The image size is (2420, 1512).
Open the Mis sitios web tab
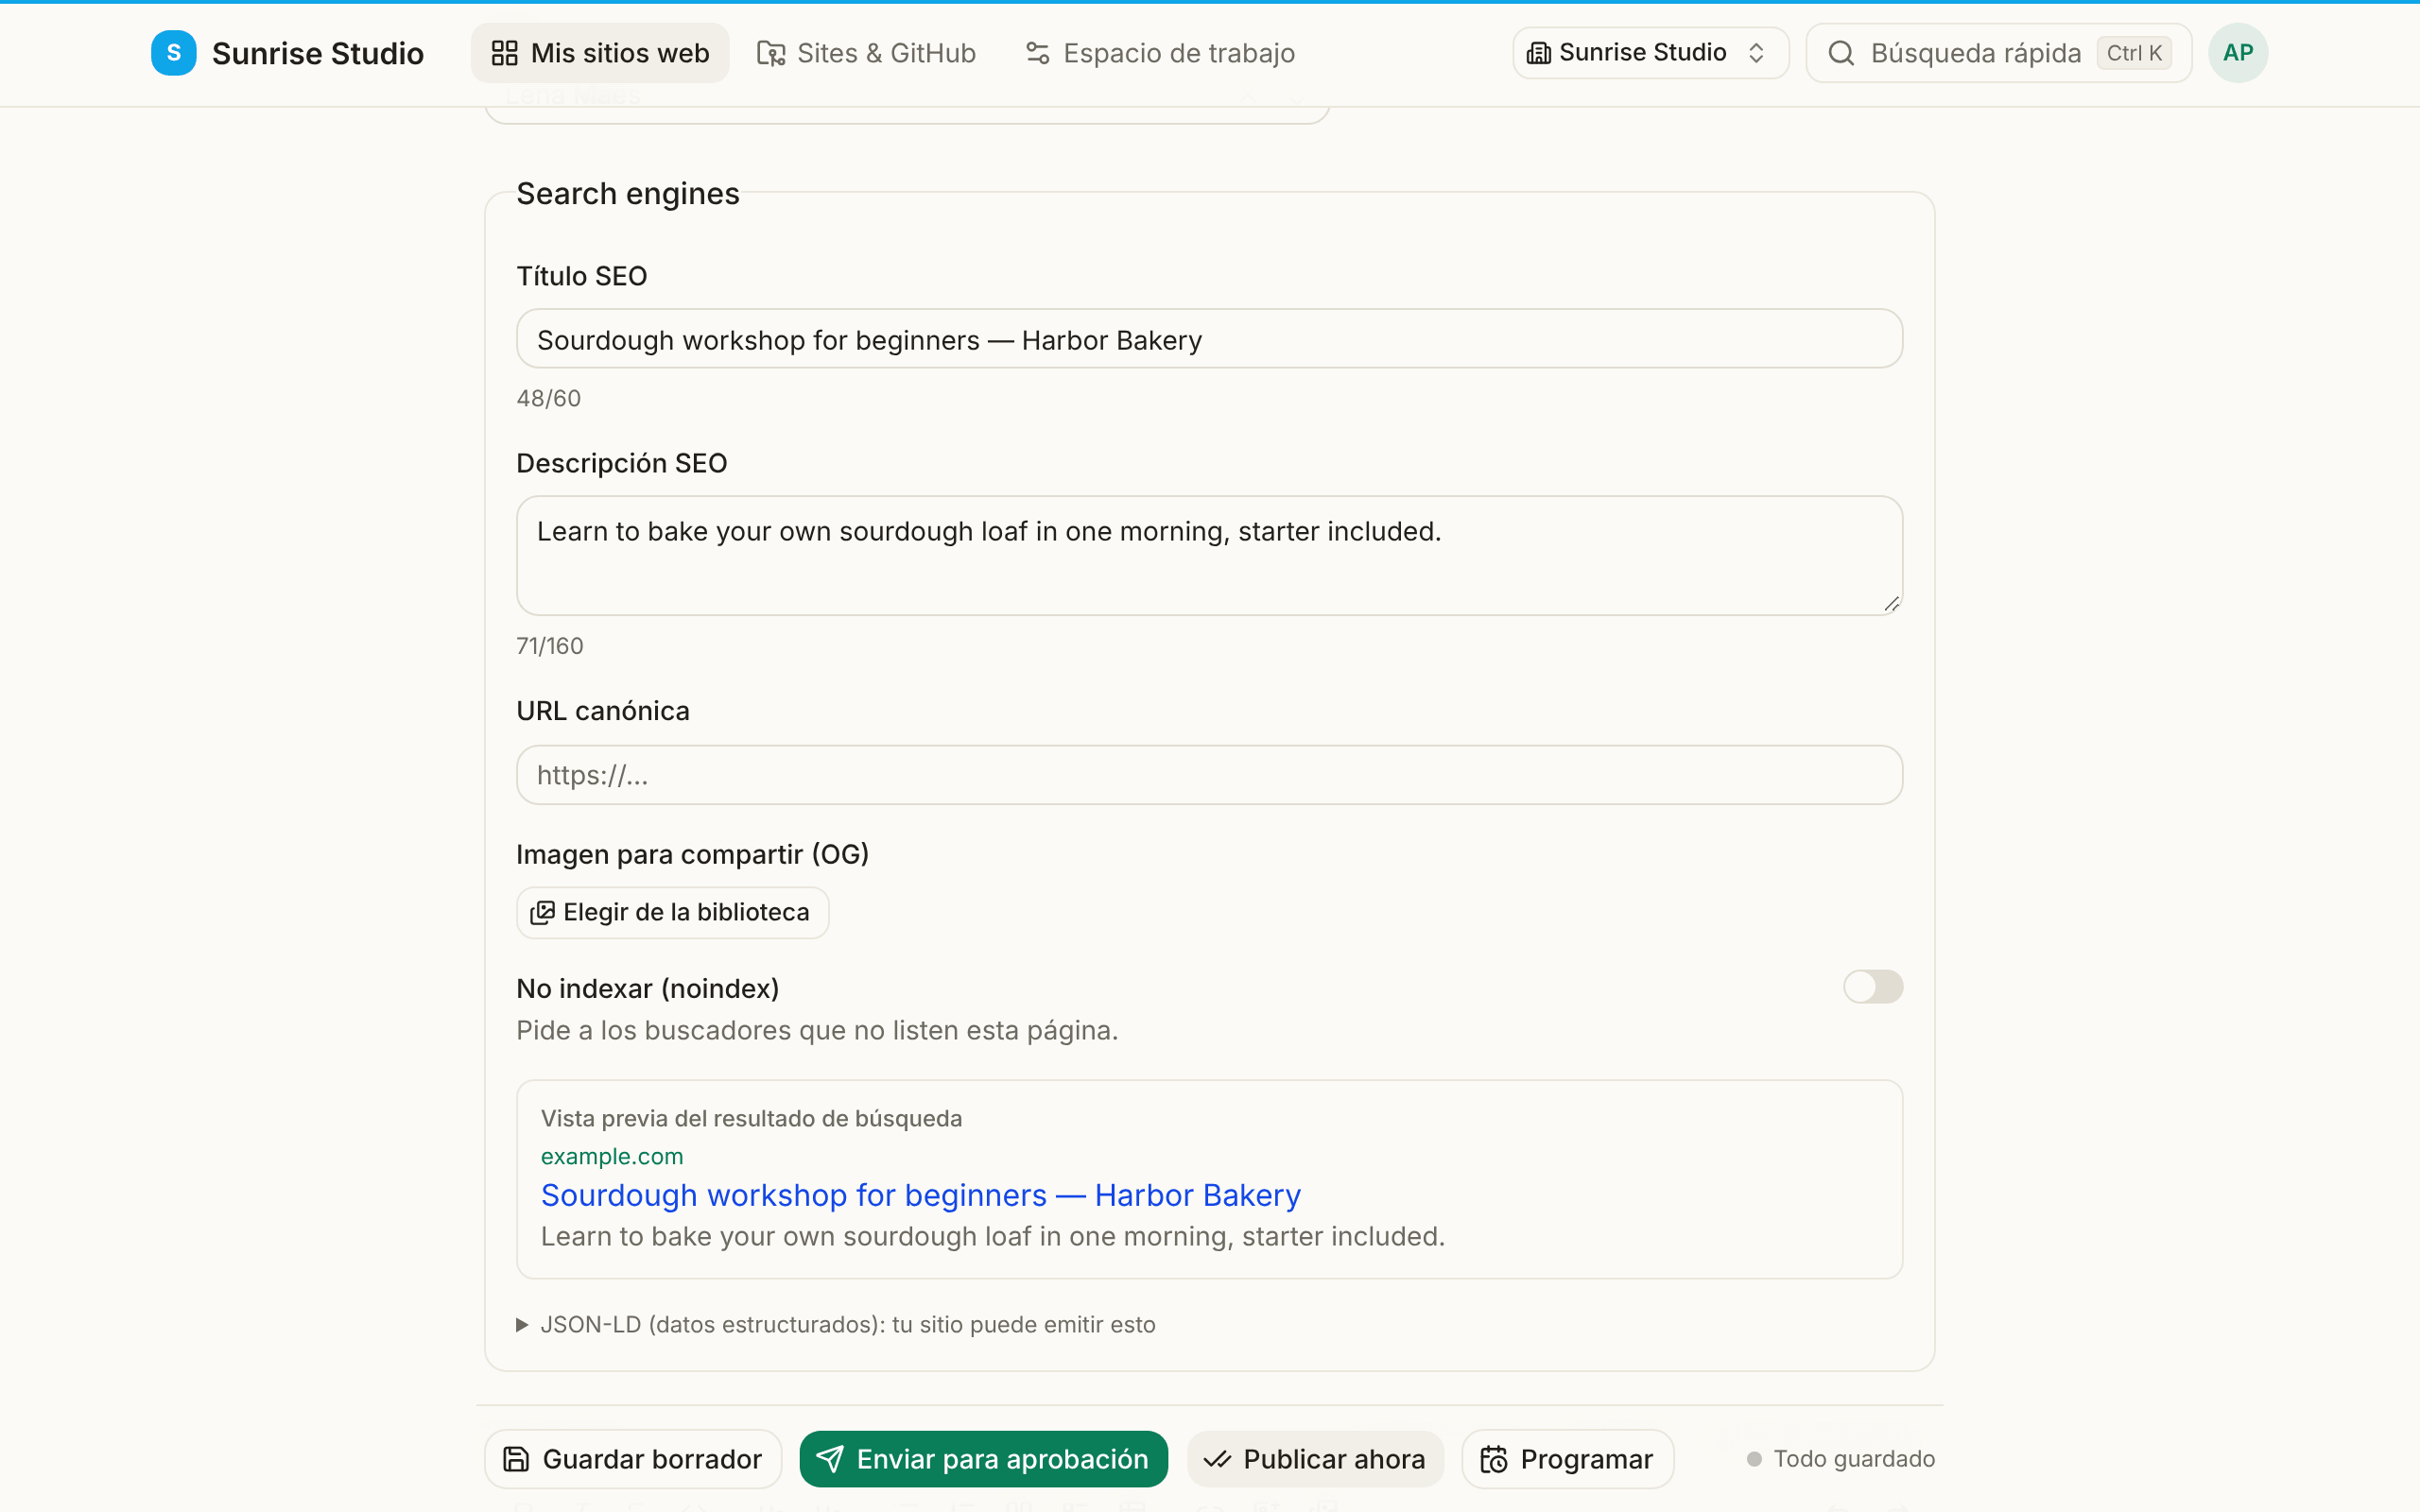click(600, 53)
